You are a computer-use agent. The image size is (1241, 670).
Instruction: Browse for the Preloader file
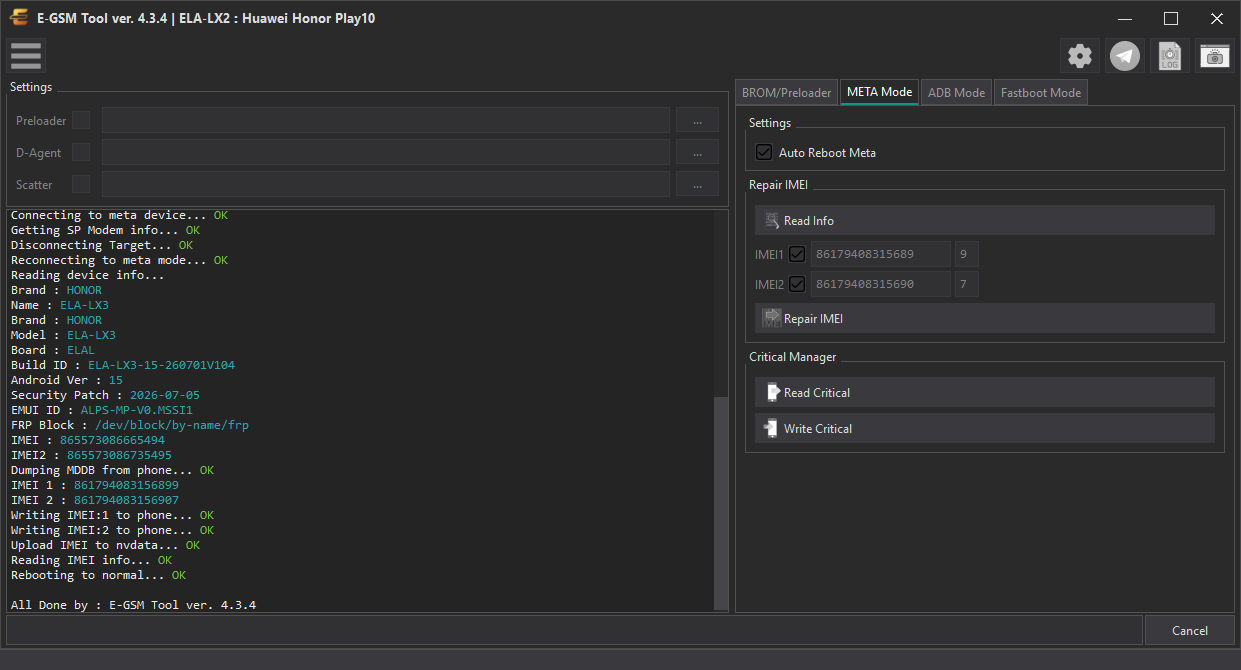tap(697, 120)
